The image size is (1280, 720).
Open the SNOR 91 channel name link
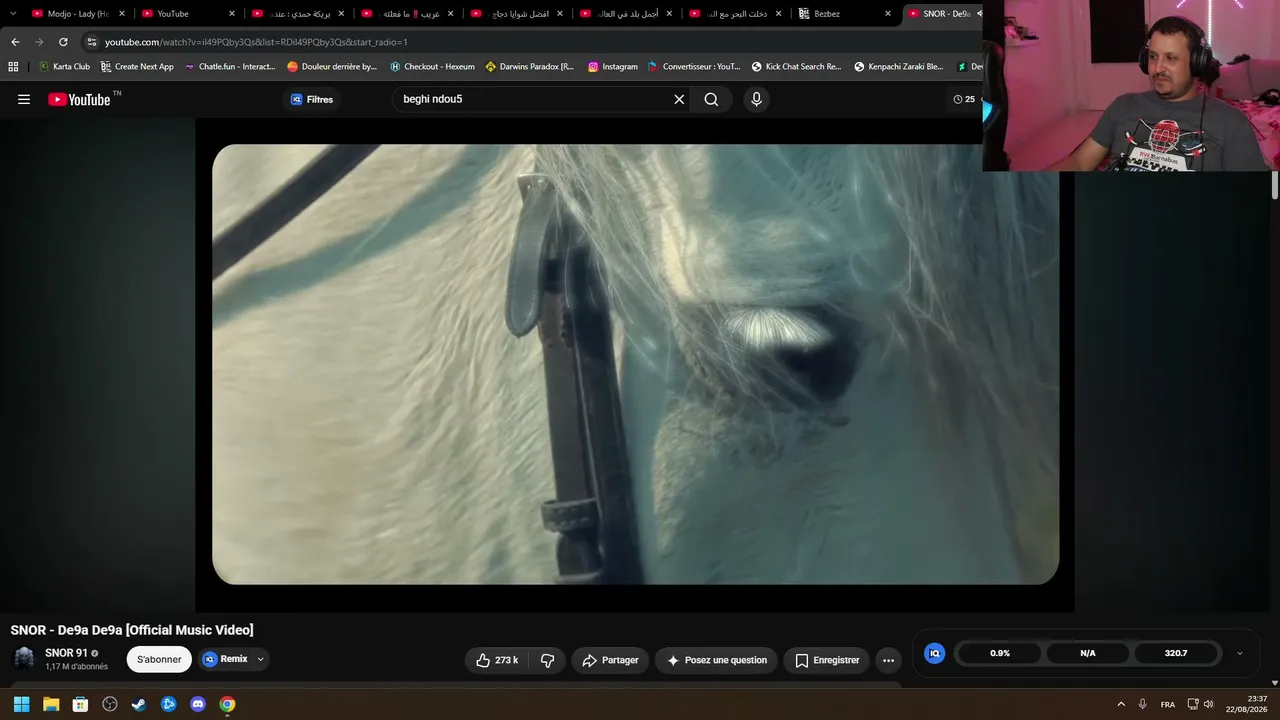66,653
